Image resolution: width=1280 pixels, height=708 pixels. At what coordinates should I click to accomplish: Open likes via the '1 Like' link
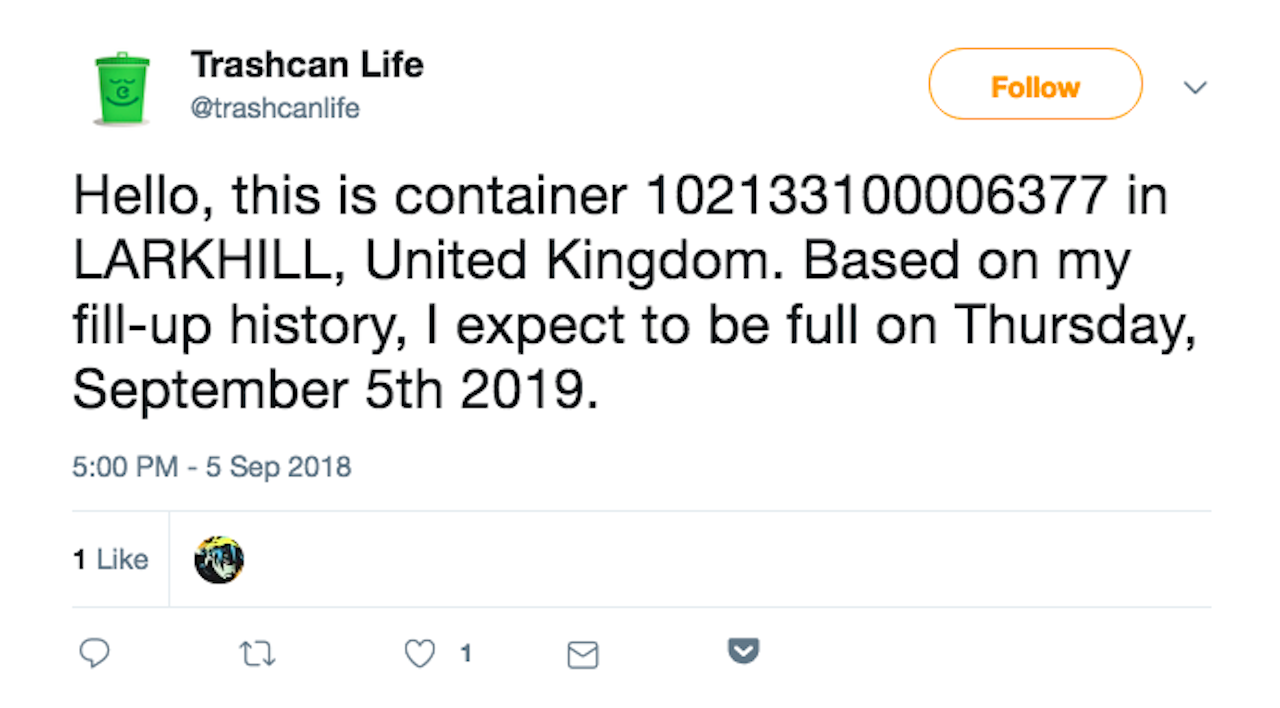[111, 559]
